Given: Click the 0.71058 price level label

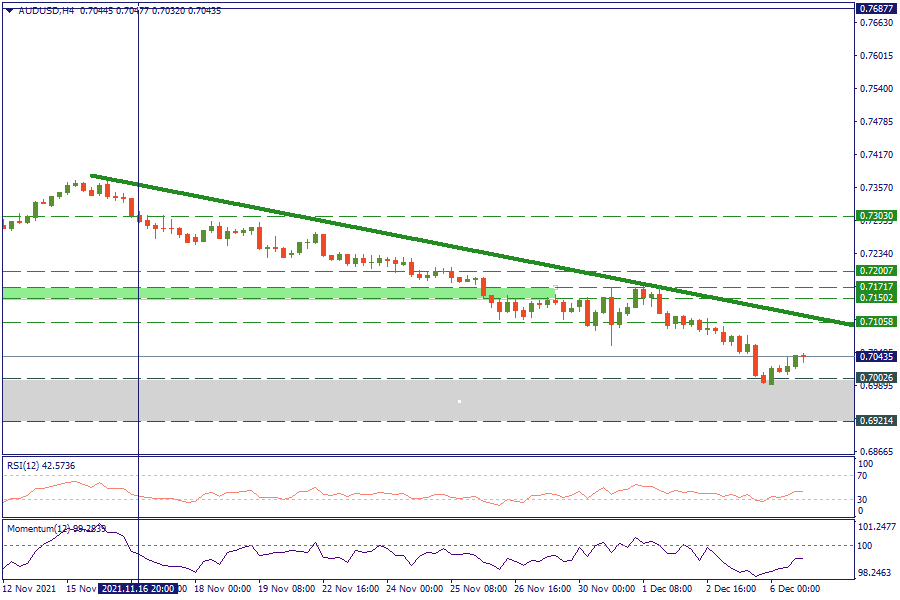Looking at the screenshot, I should click(x=876, y=322).
